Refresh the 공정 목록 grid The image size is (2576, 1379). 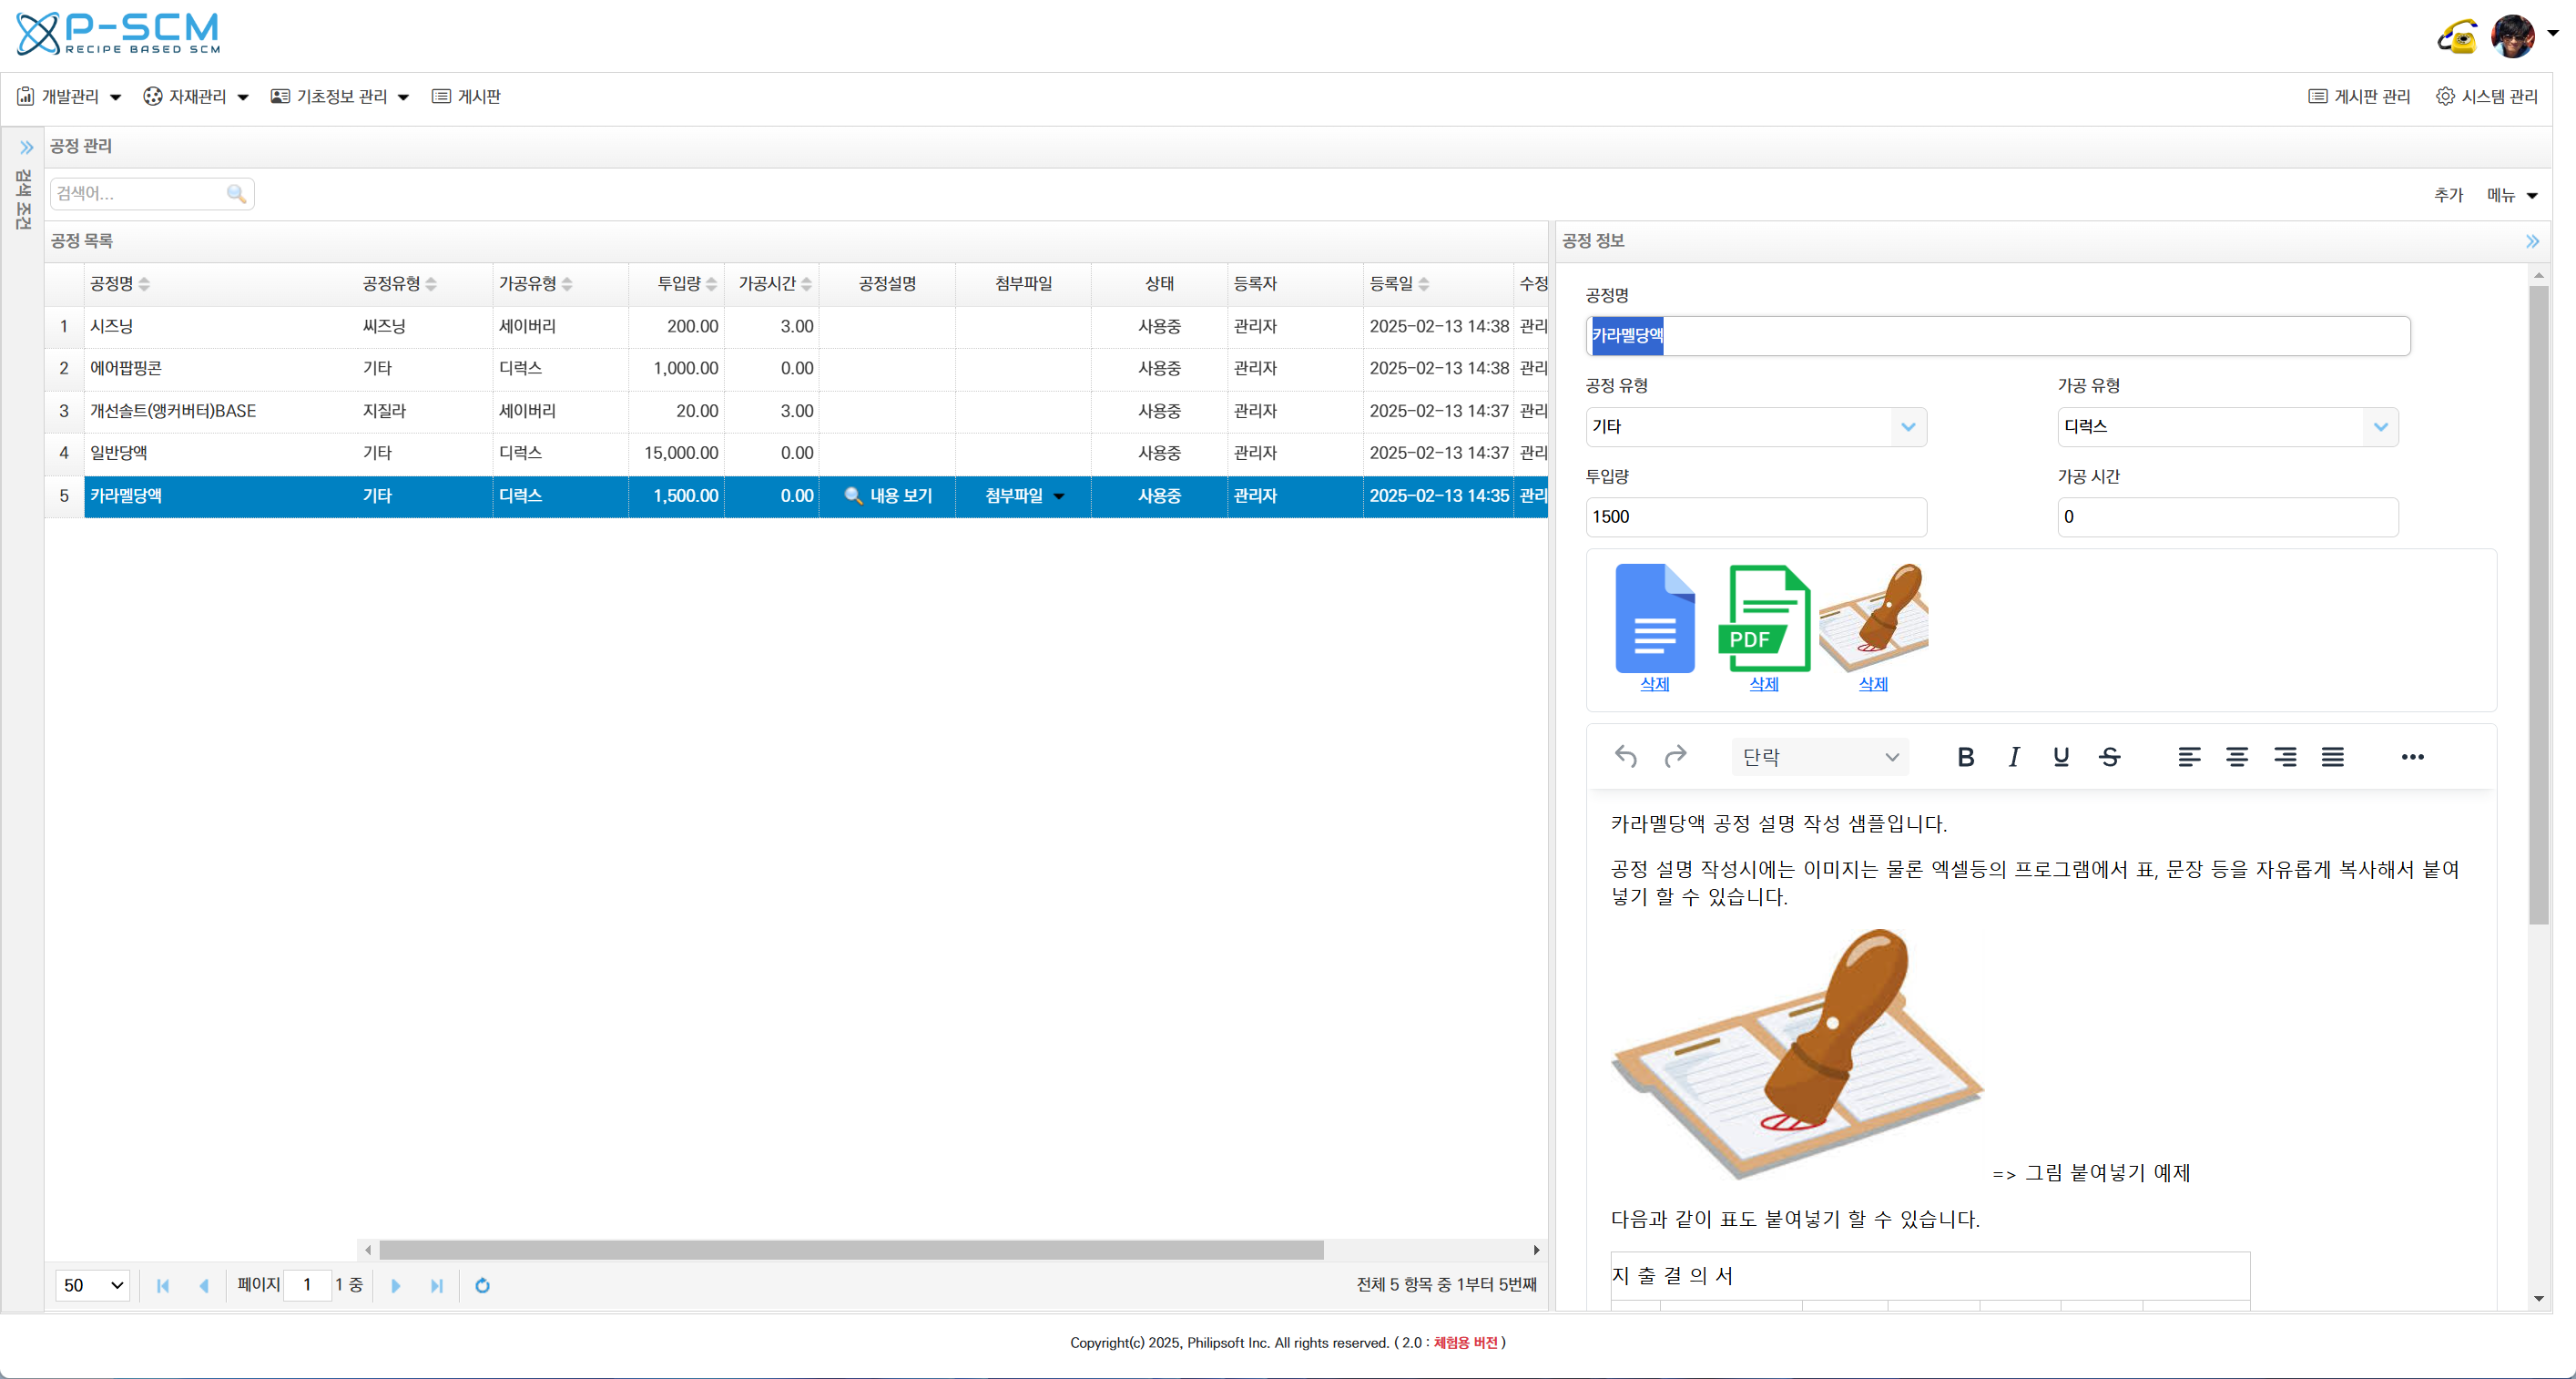pos(482,1286)
